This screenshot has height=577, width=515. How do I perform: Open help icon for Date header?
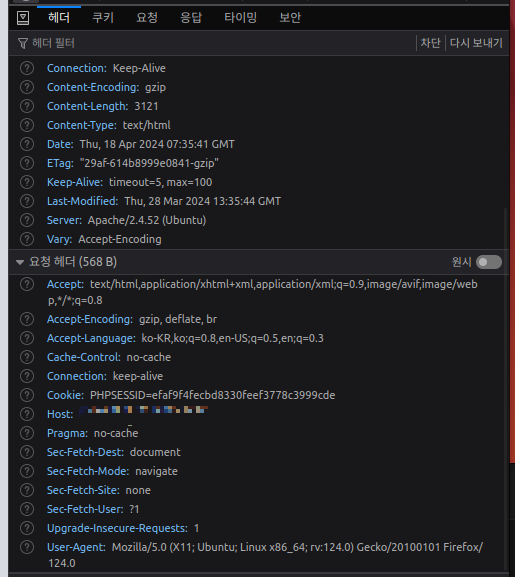point(27,144)
